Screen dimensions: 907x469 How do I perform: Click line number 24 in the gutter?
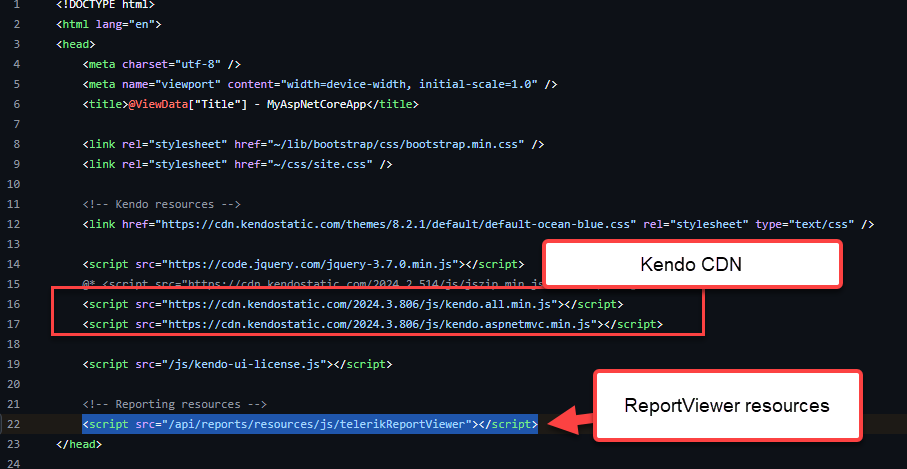point(14,464)
